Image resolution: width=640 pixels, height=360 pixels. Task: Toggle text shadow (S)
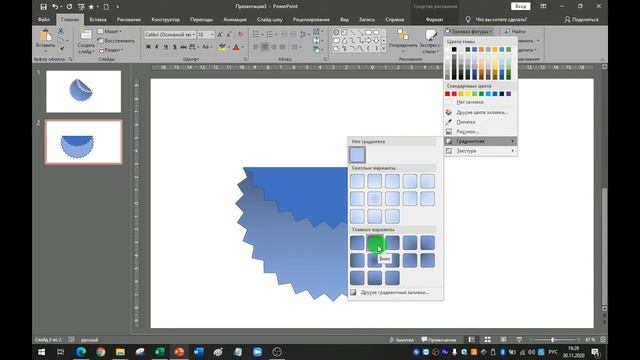click(x=174, y=47)
